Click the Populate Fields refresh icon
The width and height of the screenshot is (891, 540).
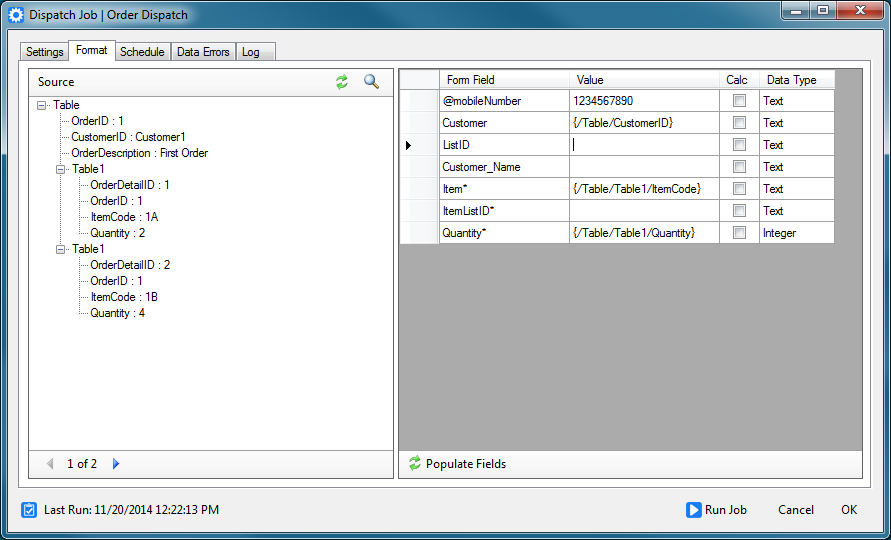click(x=415, y=463)
